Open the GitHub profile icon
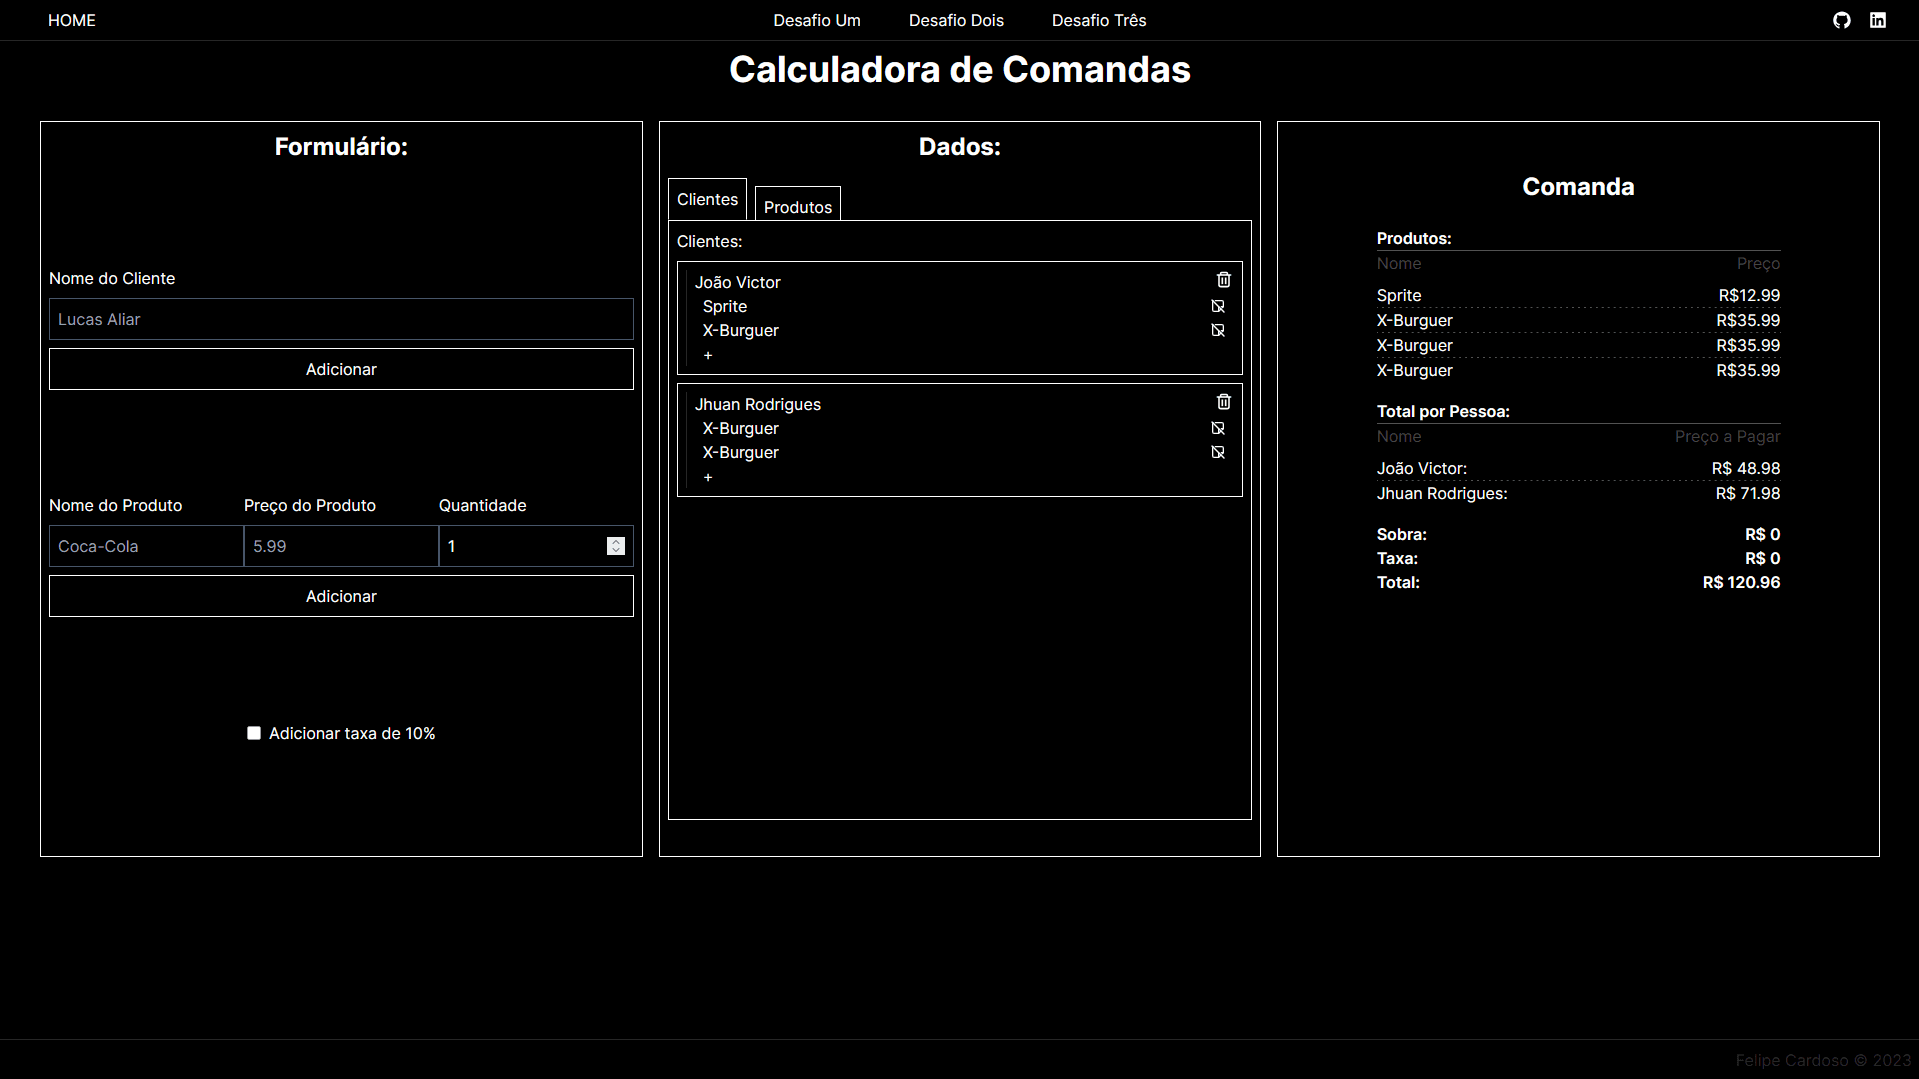The image size is (1919, 1079). pos(1841,20)
